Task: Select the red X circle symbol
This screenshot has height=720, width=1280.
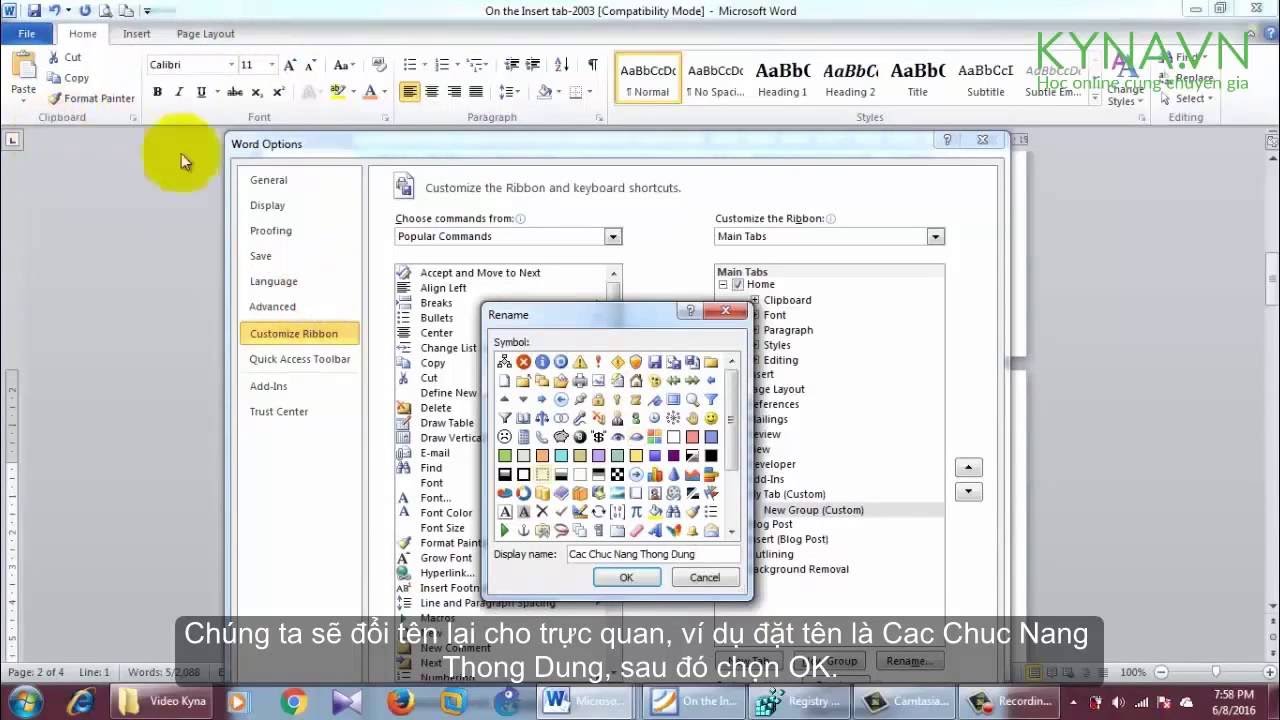Action: (x=523, y=362)
